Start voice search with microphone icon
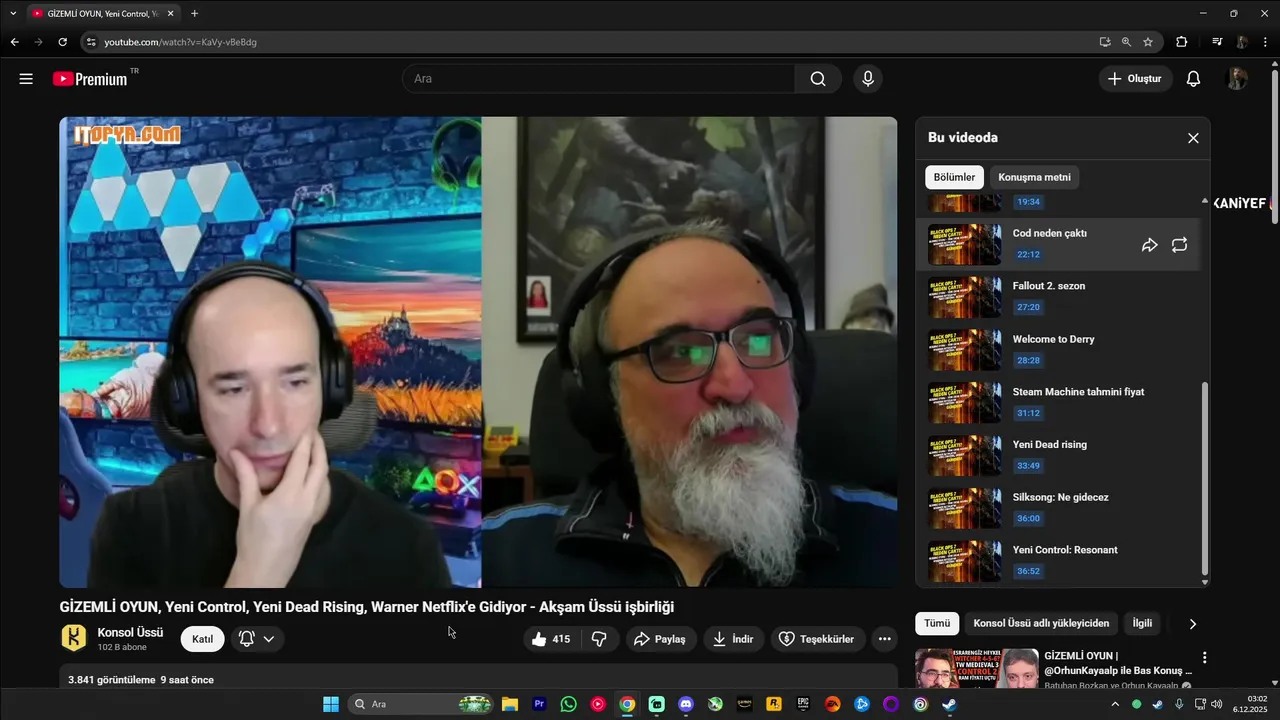 [868, 79]
